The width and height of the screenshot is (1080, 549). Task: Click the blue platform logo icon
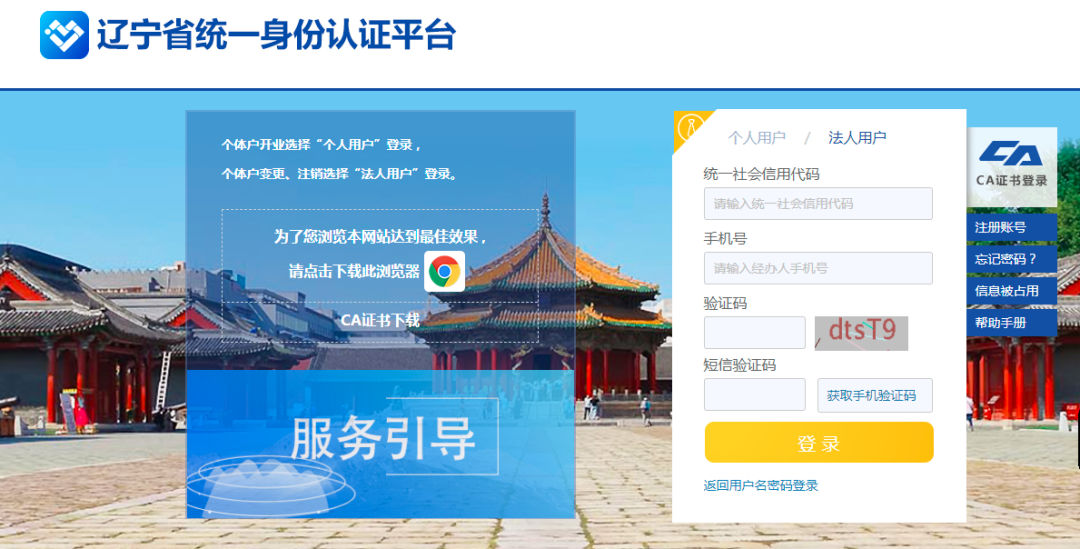pos(64,34)
